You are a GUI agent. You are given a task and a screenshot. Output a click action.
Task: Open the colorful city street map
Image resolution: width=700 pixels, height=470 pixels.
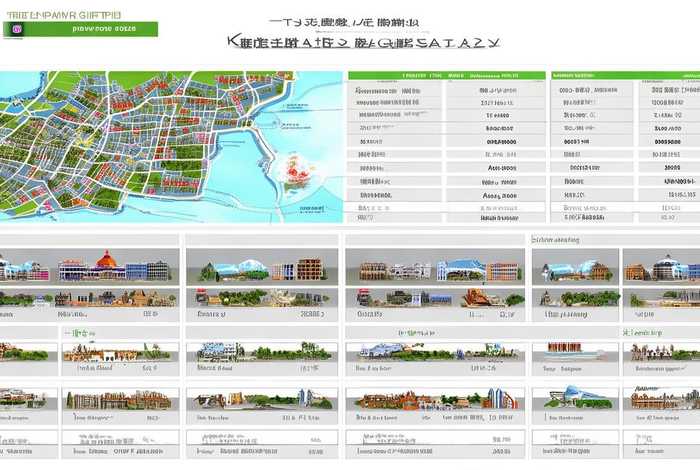coord(171,146)
